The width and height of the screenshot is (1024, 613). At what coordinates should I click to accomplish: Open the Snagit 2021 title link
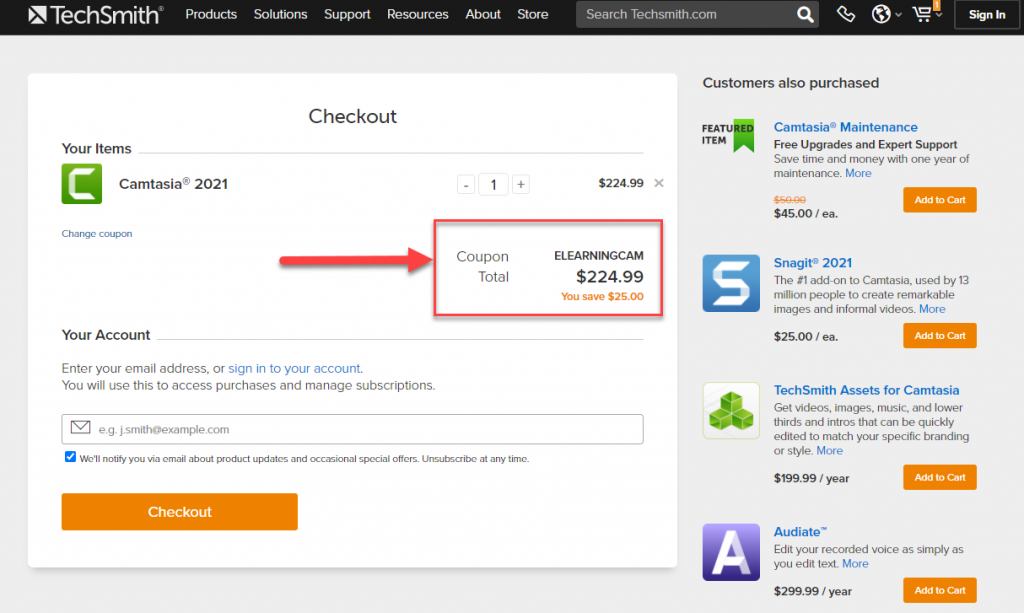pyautogui.click(x=812, y=263)
